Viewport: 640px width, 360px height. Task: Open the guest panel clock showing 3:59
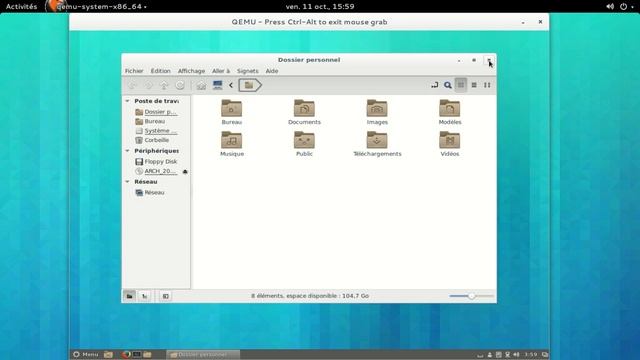(x=531, y=355)
